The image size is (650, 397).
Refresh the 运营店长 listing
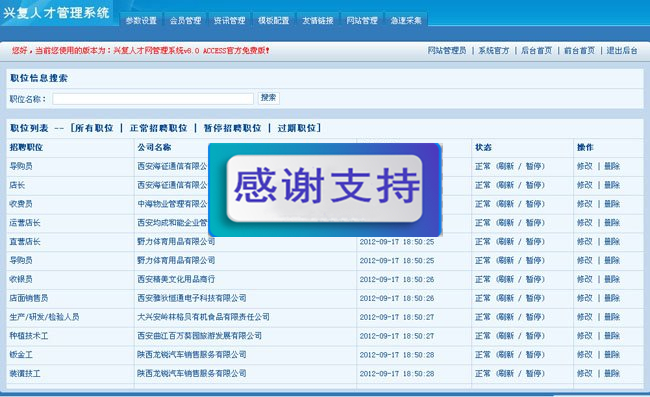tap(507, 223)
